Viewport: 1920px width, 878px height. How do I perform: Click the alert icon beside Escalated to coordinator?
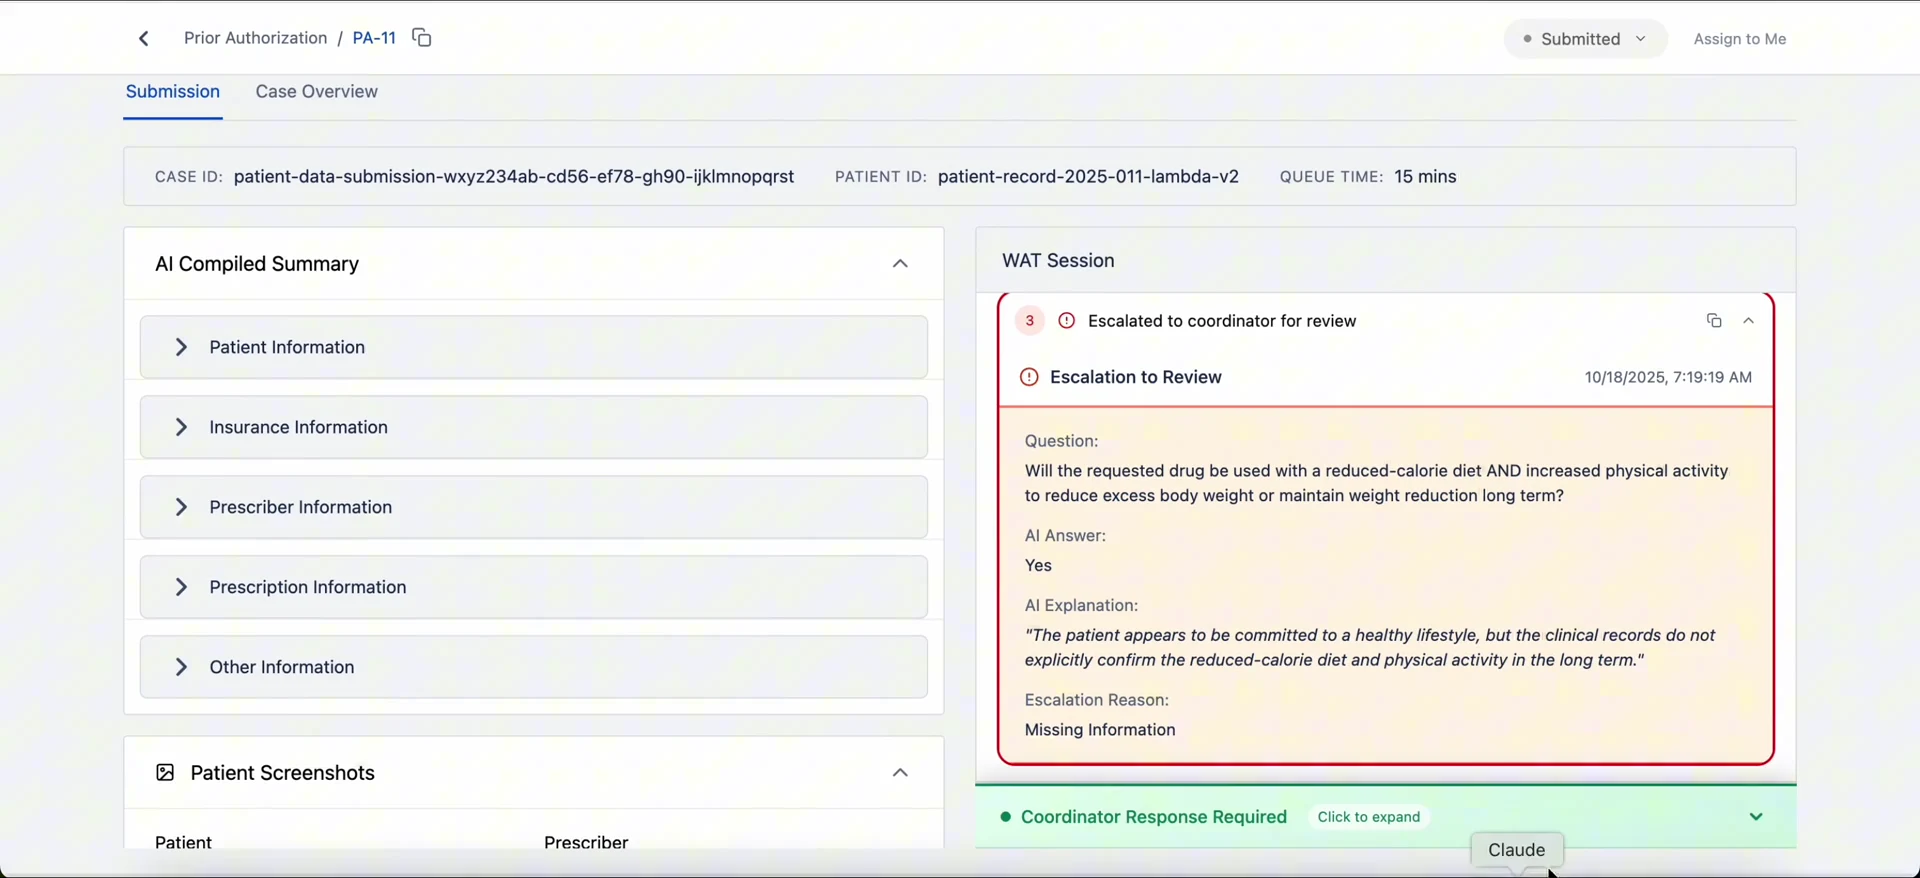(1066, 321)
